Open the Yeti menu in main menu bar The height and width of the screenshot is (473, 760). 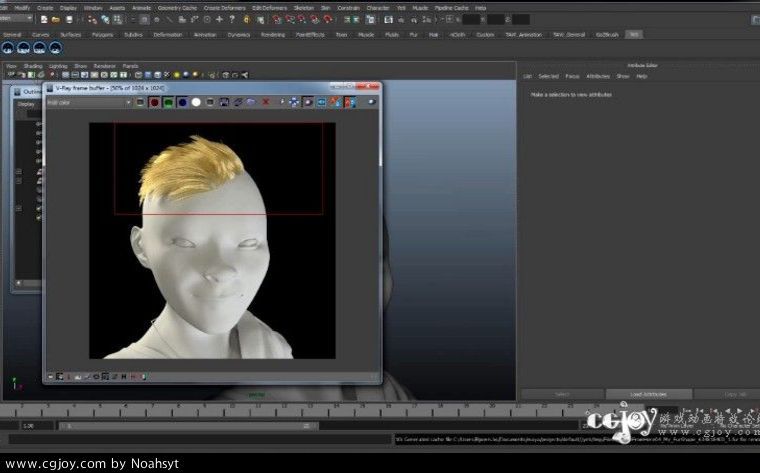[x=401, y=8]
